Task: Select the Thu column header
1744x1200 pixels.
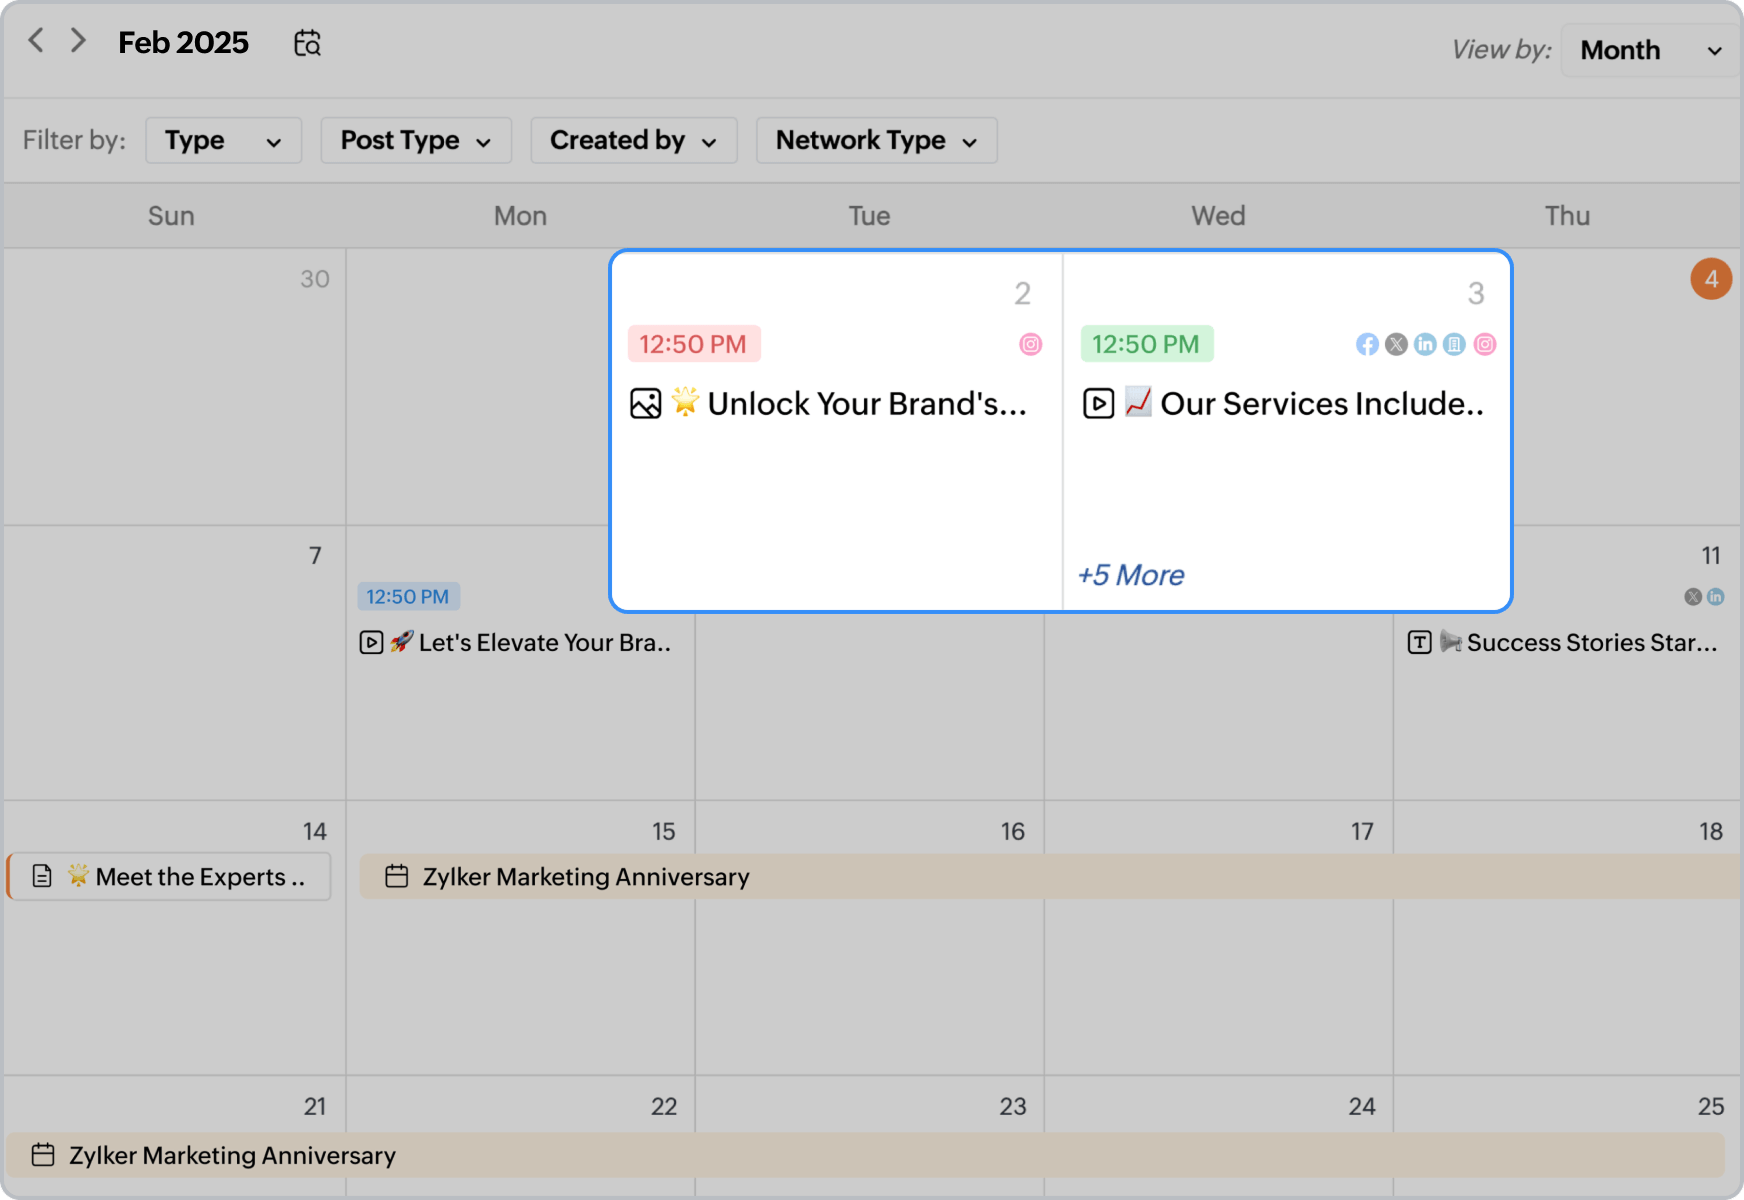Action: [1566, 215]
